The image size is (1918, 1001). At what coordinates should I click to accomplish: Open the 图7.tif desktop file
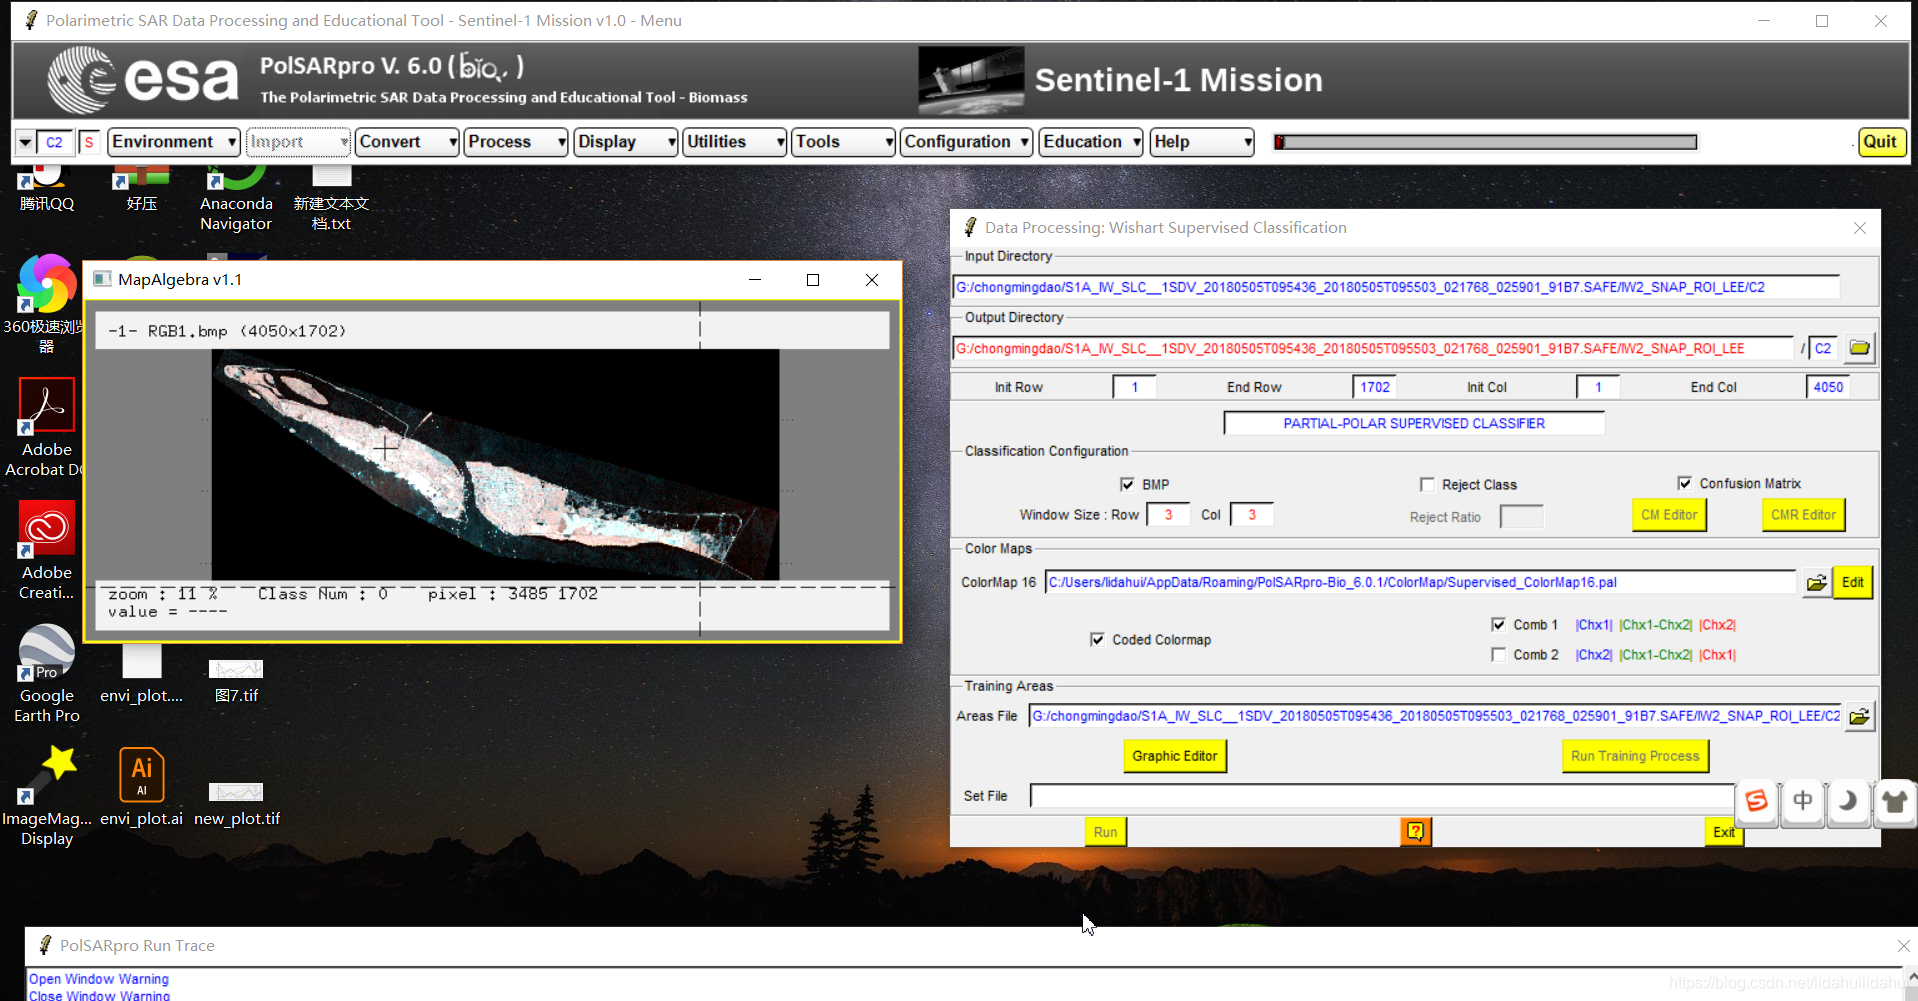pos(236,682)
